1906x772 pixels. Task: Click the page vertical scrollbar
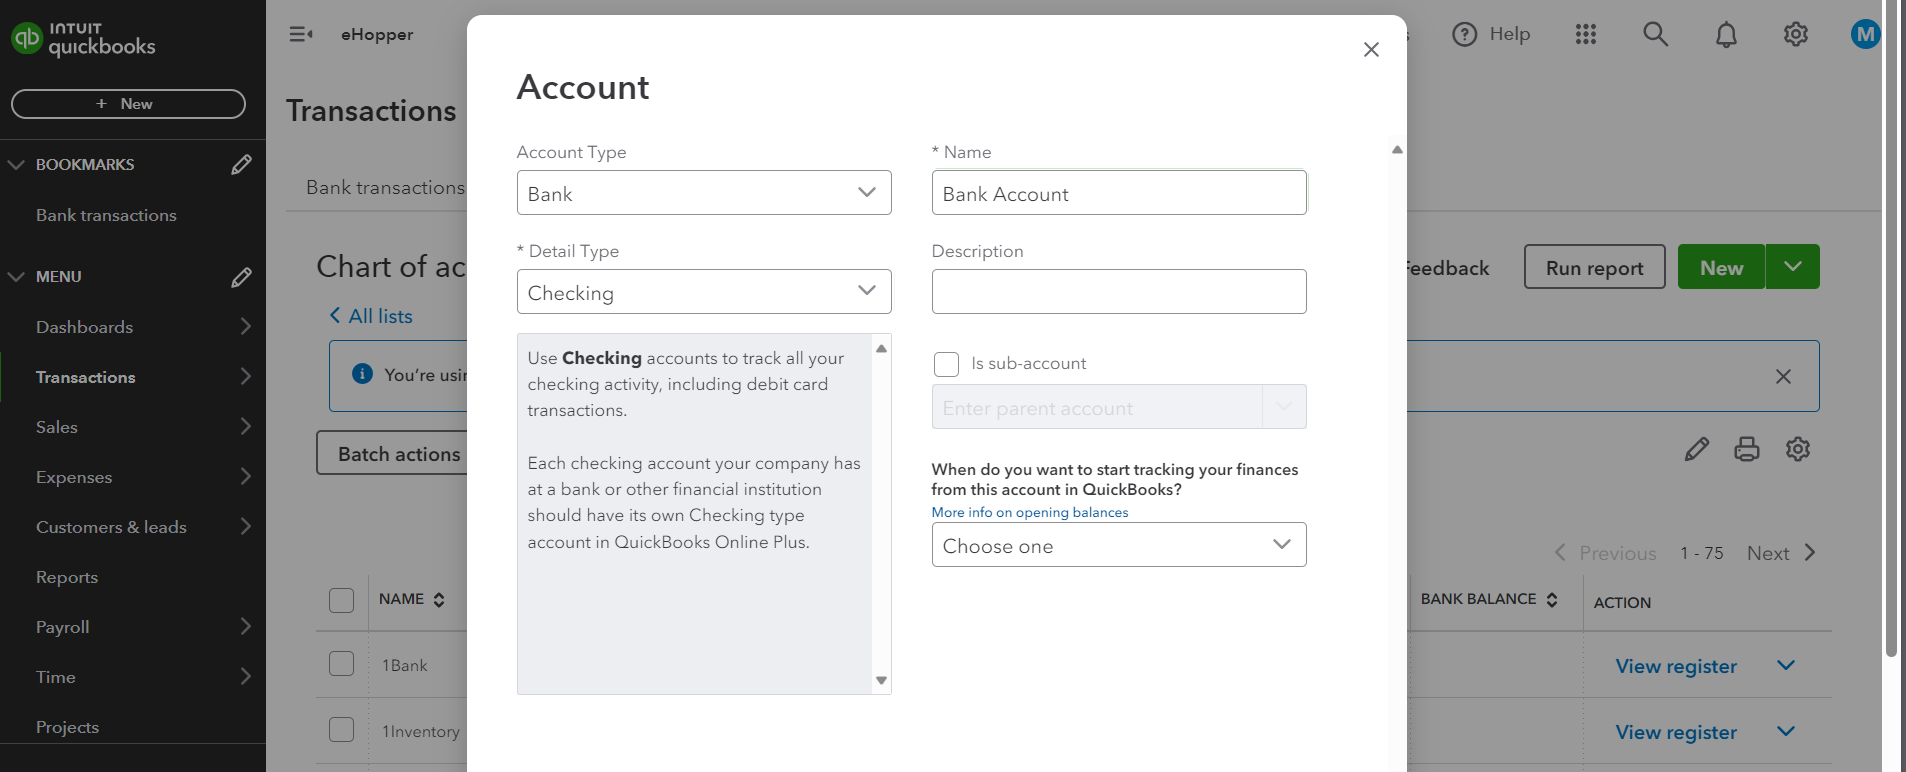click(x=1891, y=328)
